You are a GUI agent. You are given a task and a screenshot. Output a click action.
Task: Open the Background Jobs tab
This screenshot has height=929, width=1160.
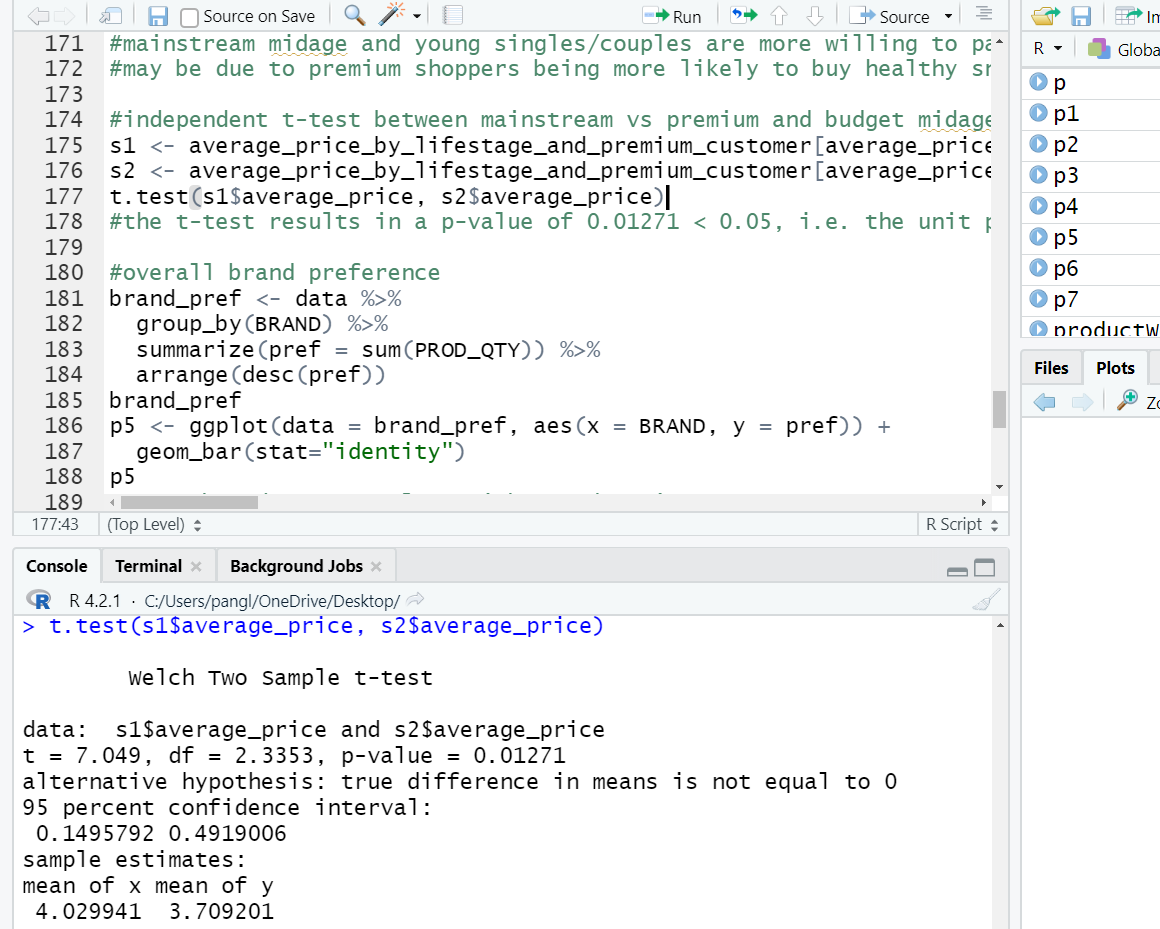pos(296,566)
